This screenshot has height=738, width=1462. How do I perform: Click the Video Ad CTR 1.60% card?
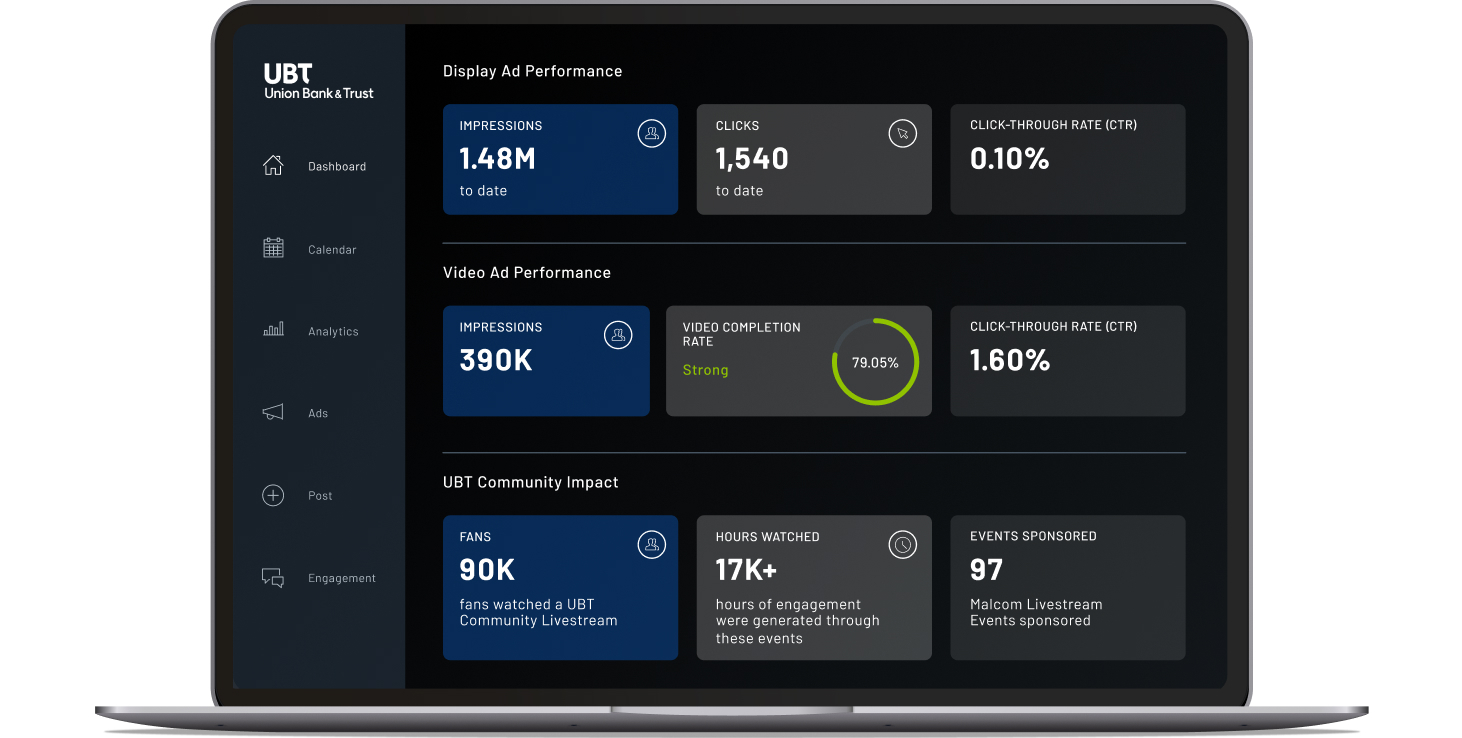point(1067,360)
